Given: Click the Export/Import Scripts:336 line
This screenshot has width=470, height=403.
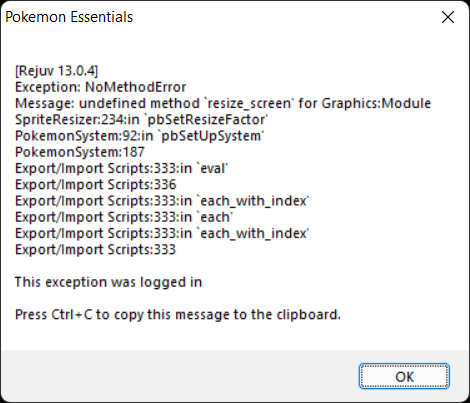Looking at the screenshot, I should click(x=96, y=185).
